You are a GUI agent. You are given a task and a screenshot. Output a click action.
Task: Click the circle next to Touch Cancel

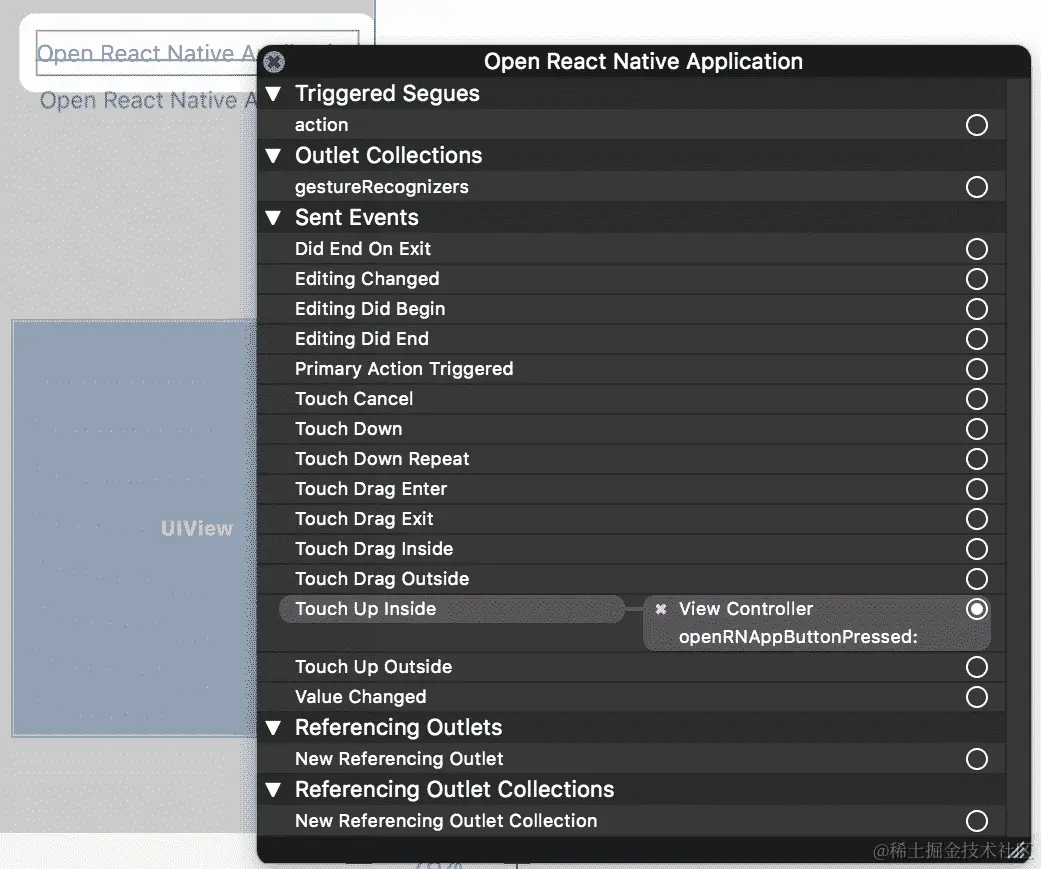[x=977, y=399]
